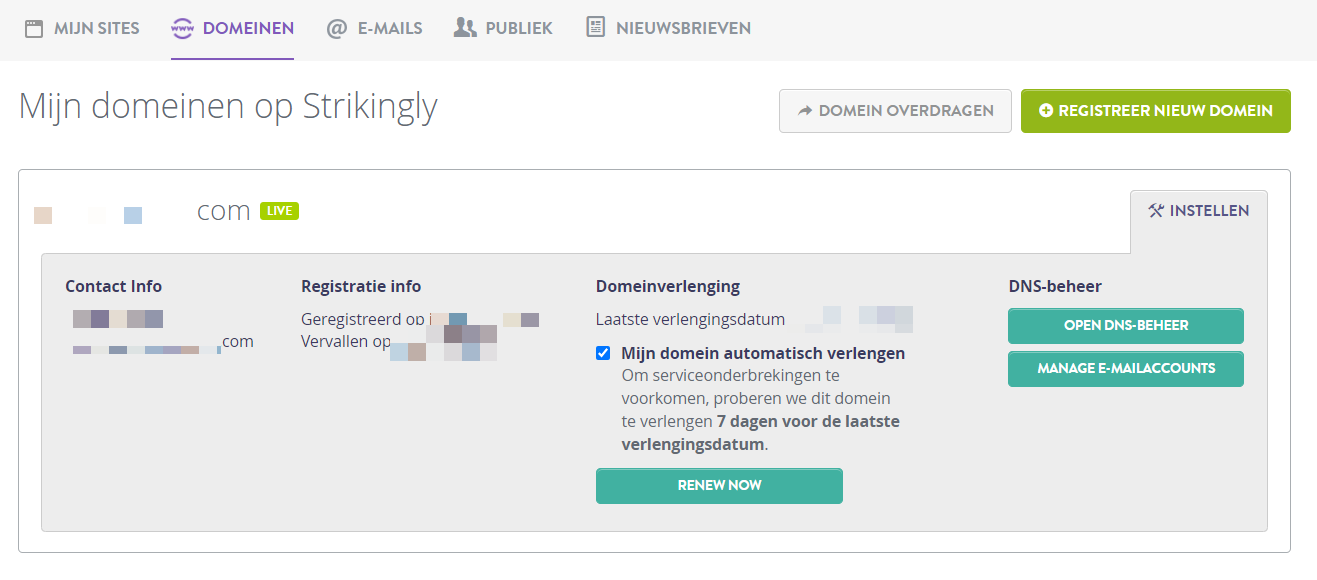The height and width of the screenshot is (580, 1317).
Task: Click the Renew Now button
Action: click(719, 485)
